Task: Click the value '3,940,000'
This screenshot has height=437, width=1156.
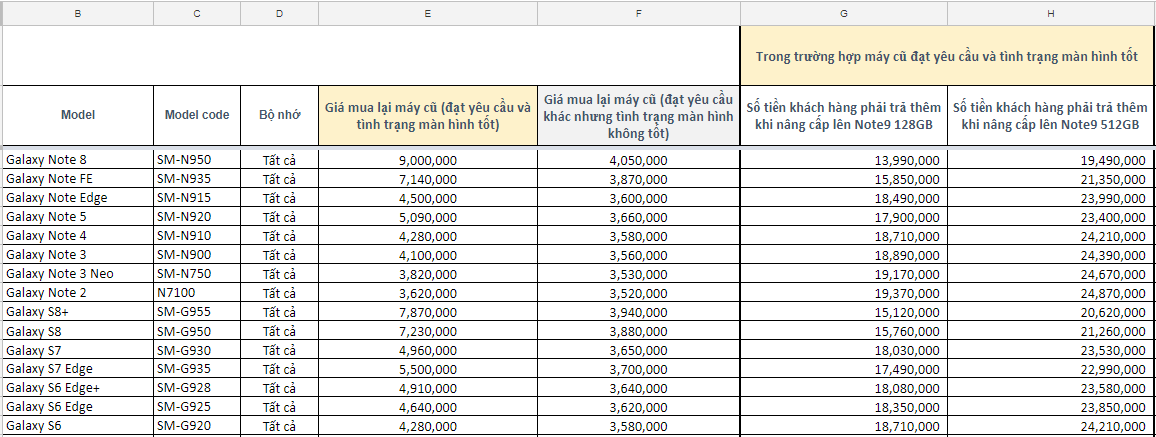Action: [638, 312]
